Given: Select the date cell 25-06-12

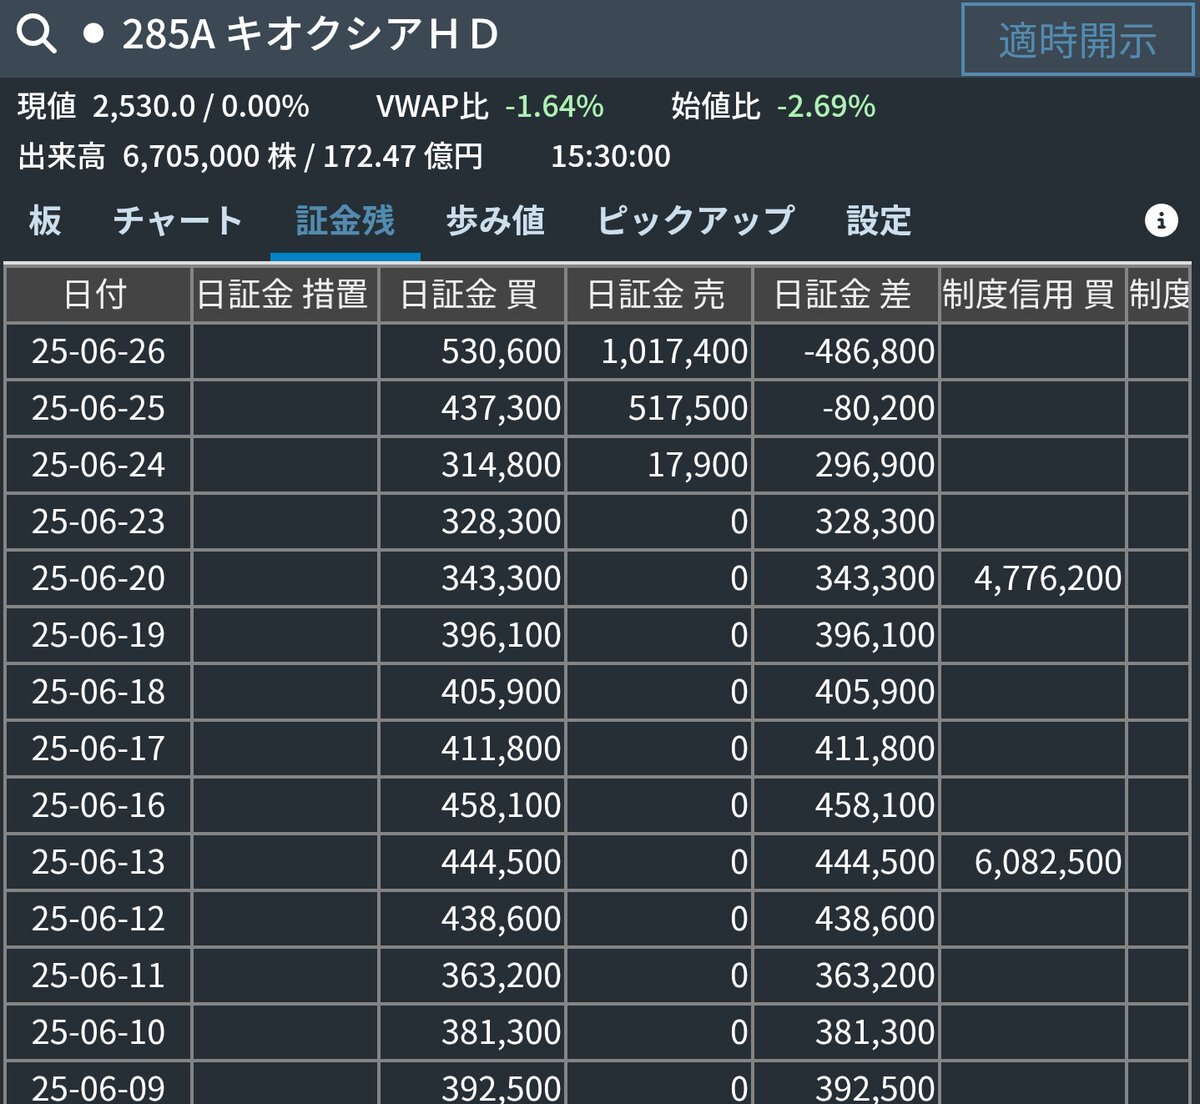Looking at the screenshot, I should pyautogui.click(x=98, y=919).
